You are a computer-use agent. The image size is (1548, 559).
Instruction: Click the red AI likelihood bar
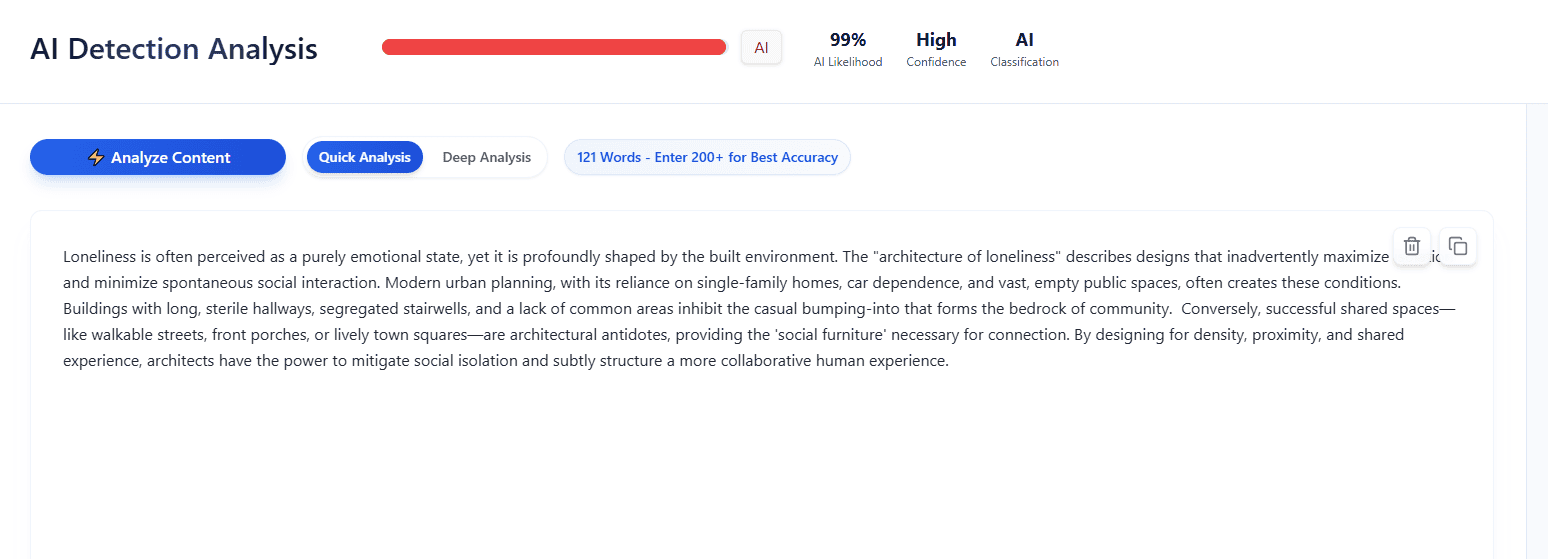click(x=553, y=47)
